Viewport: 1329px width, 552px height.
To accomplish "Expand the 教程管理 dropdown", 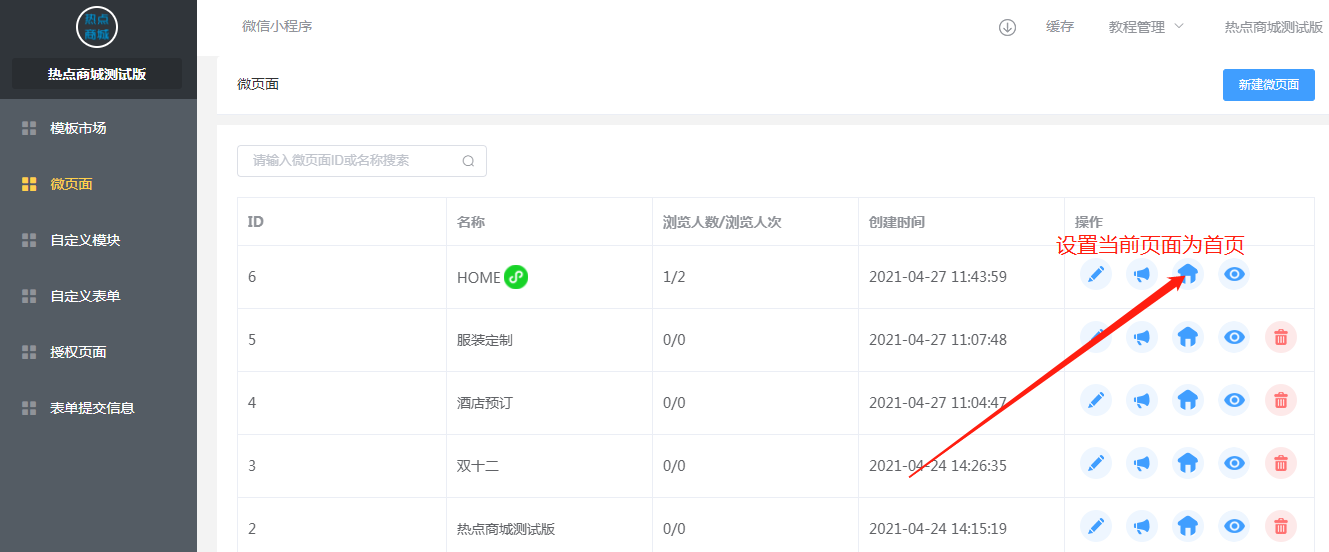I will point(1146,27).
